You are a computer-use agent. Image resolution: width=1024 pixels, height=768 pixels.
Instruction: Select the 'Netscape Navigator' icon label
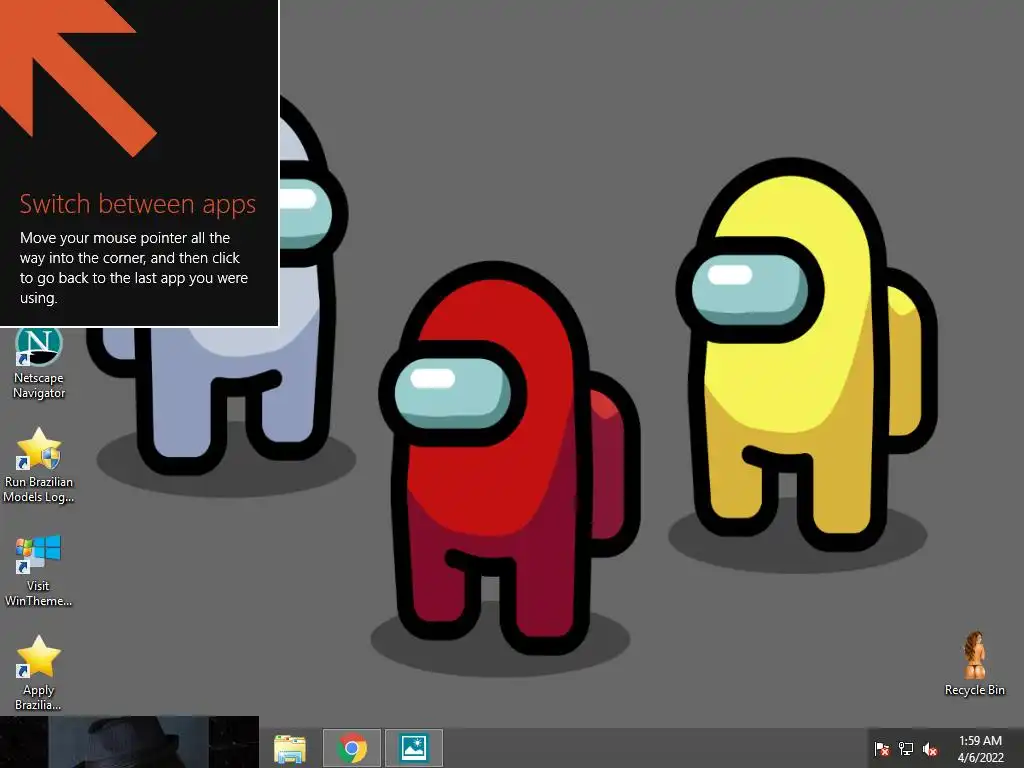pyautogui.click(x=39, y=385)
